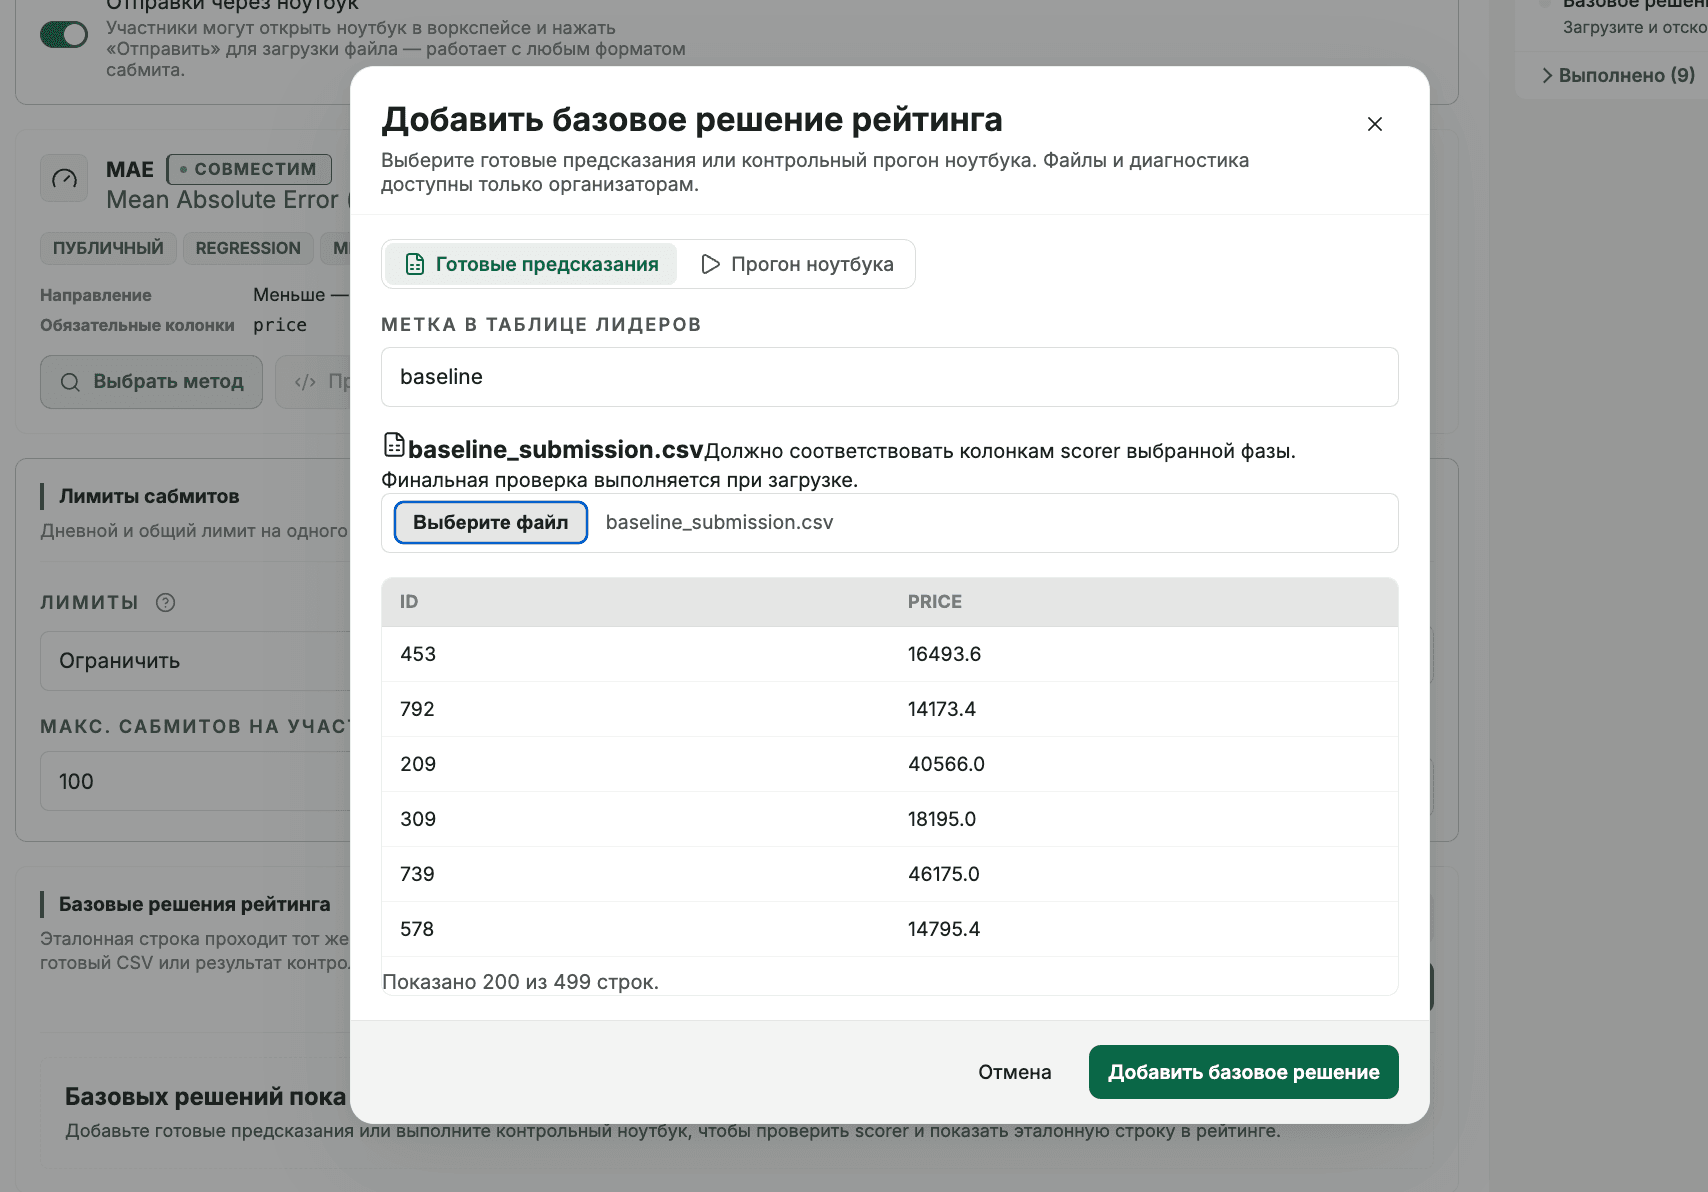The width and height of the screenshot is (1708, 1192).
Task: Click Добавить базовое решение button
Action: pyautogui.click(x=1244, y=1072)
